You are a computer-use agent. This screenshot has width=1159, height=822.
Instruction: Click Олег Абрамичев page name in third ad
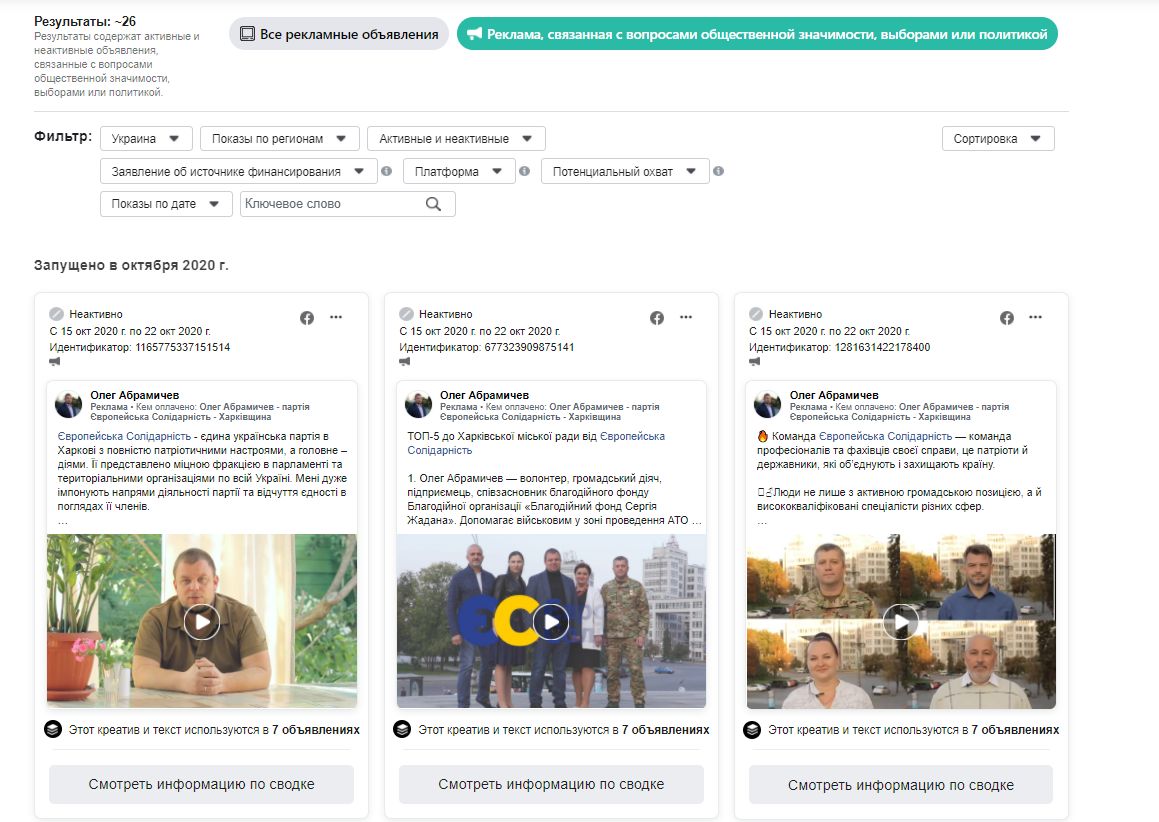(x=834, y=395)
